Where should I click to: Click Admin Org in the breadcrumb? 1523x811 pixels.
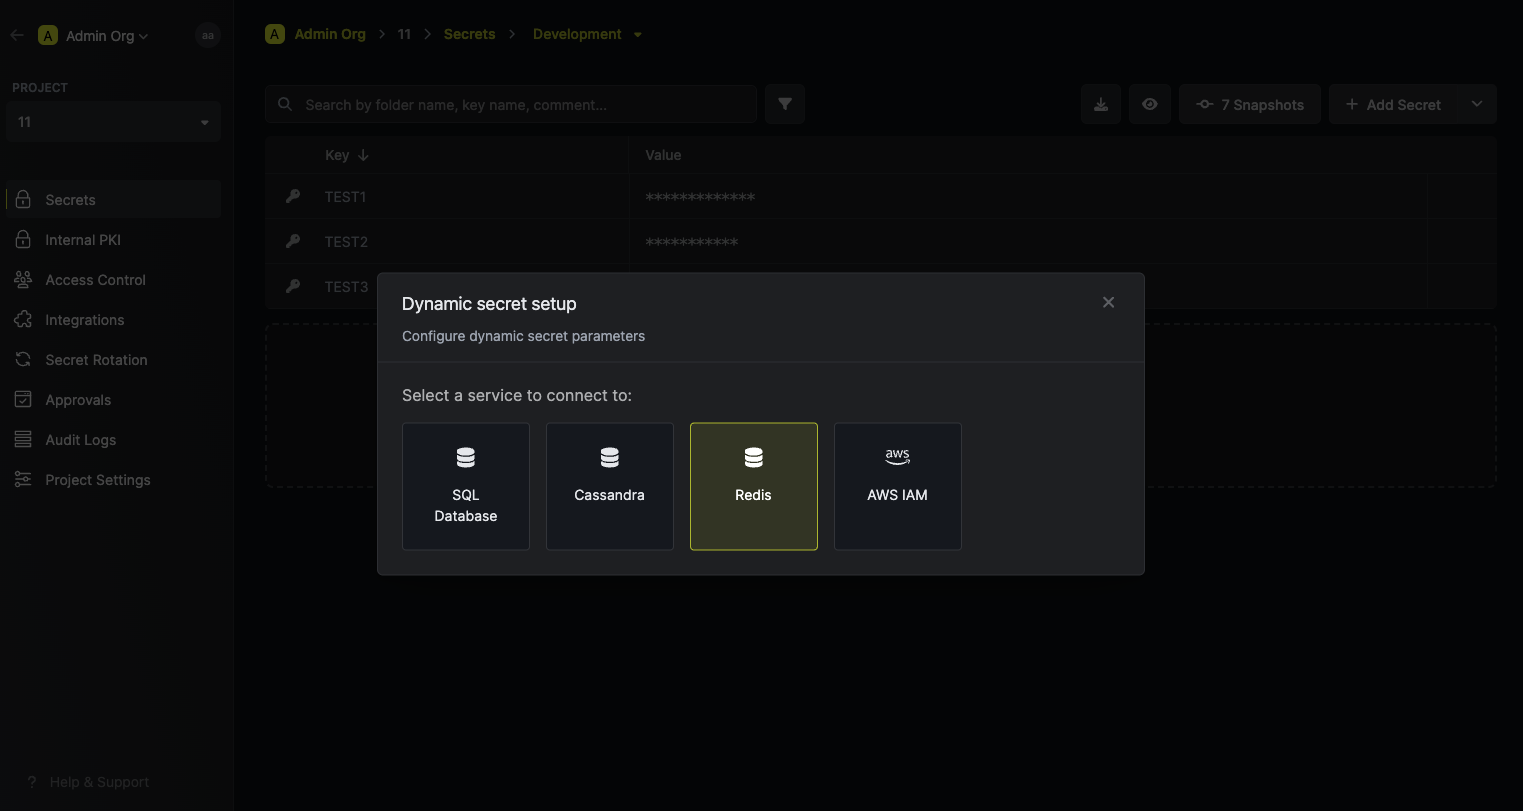click(330, 34)
